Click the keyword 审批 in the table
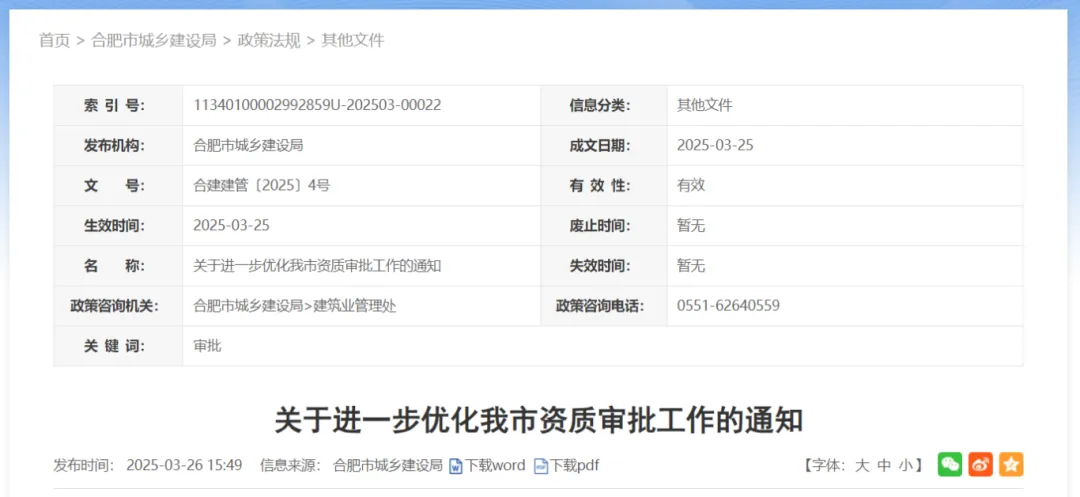This screenshot has height=497, width=1080. 207,346
